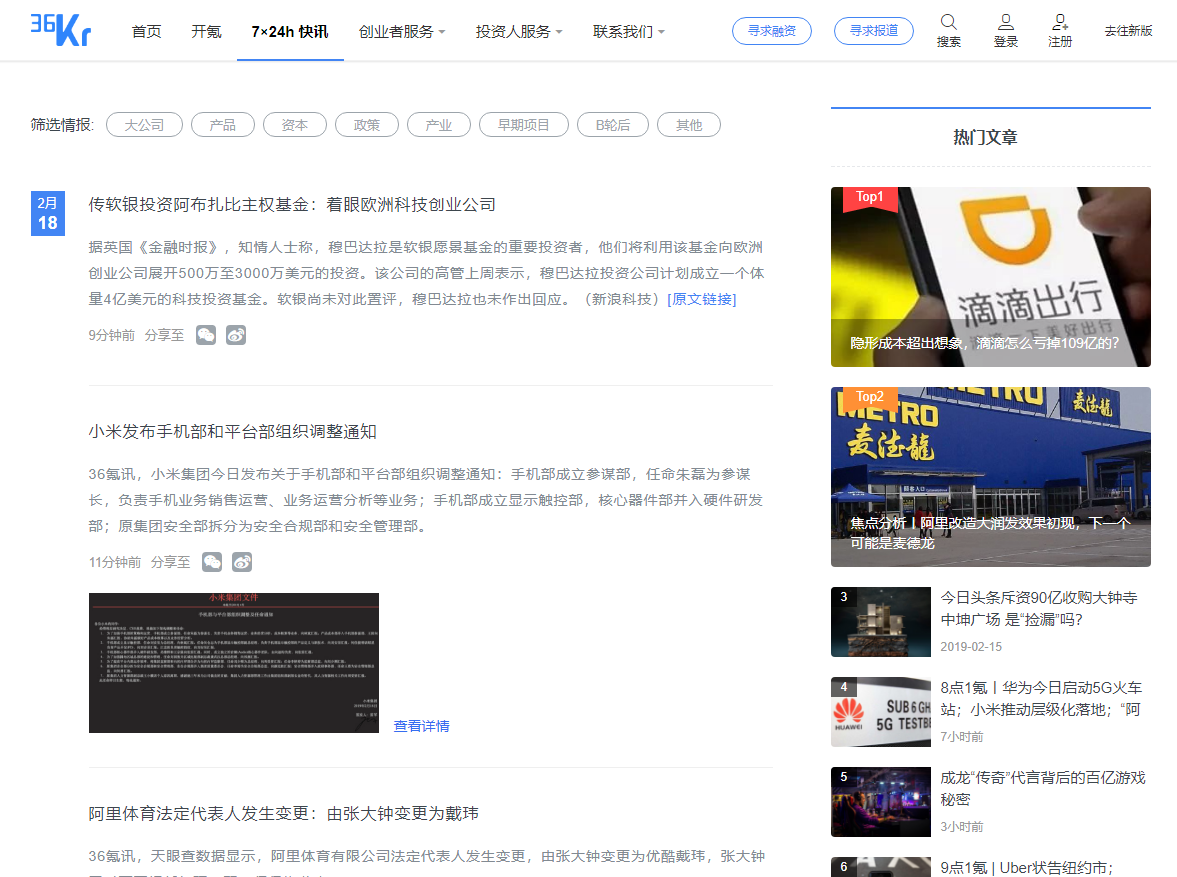Toggle the 其他 filter tag
Image resolution: width=1177 pixels, height=877 pixels.
pyautogui.click(x=689, y=125)
